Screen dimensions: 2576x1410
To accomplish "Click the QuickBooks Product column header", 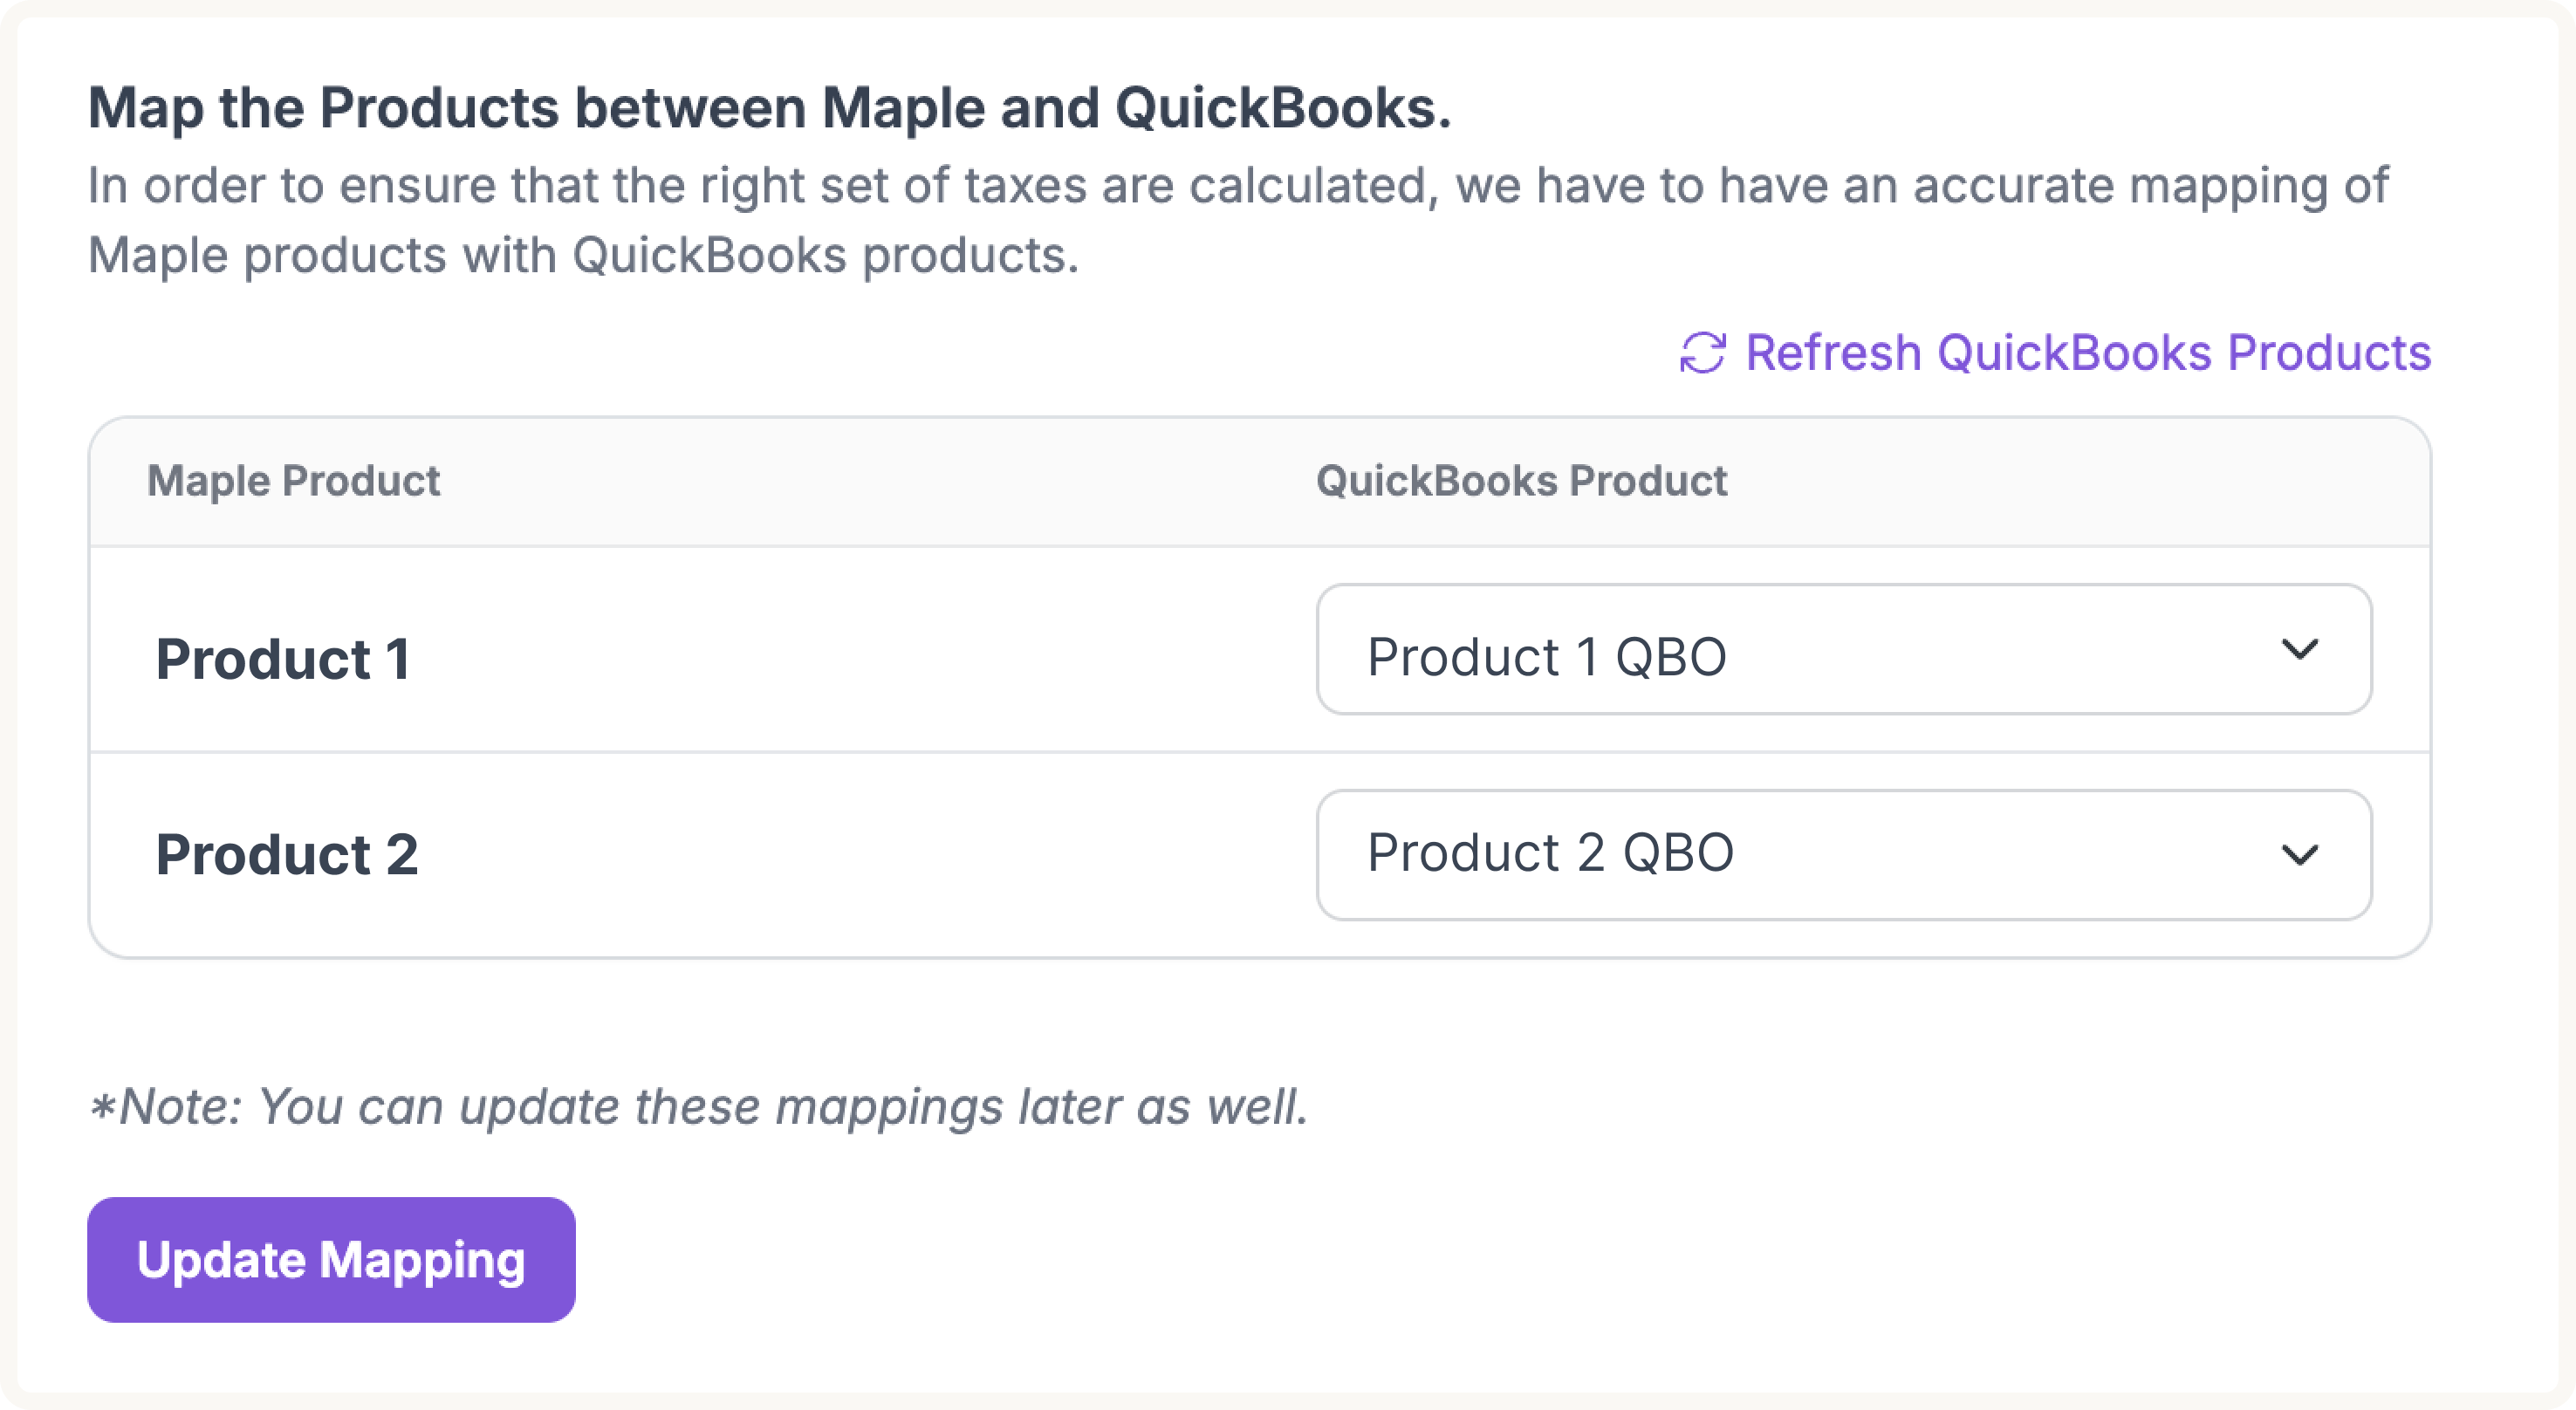I will point(1521,481).
